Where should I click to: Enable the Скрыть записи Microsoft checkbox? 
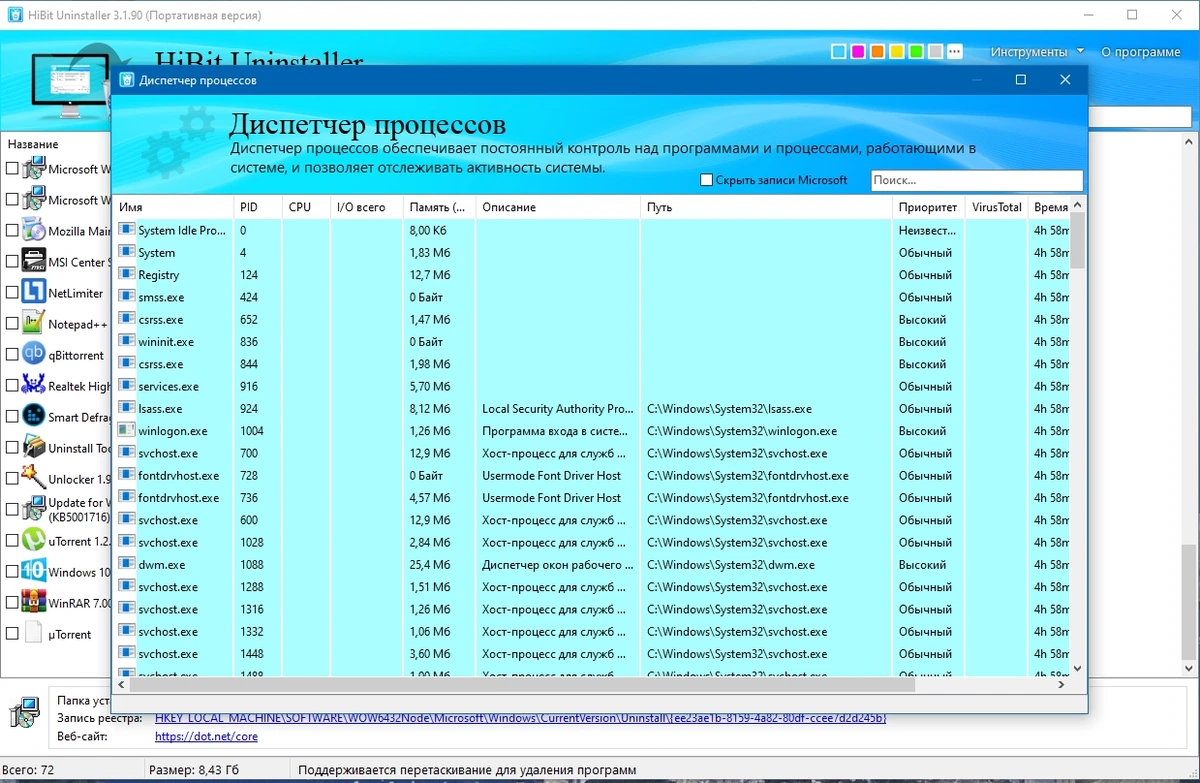pos(707,180)
